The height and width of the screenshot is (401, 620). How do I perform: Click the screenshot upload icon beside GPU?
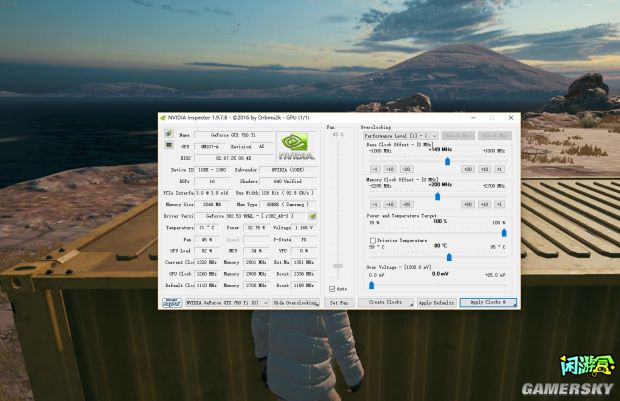[x=169, y=145]
